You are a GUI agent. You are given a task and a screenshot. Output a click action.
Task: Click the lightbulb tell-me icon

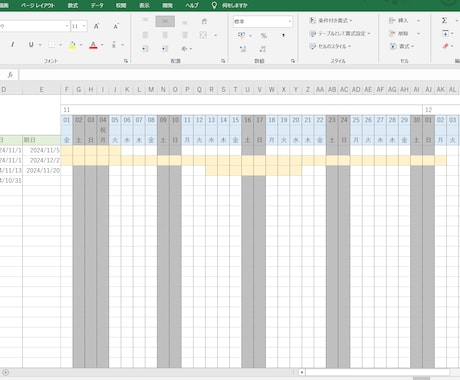click(214, 5)
